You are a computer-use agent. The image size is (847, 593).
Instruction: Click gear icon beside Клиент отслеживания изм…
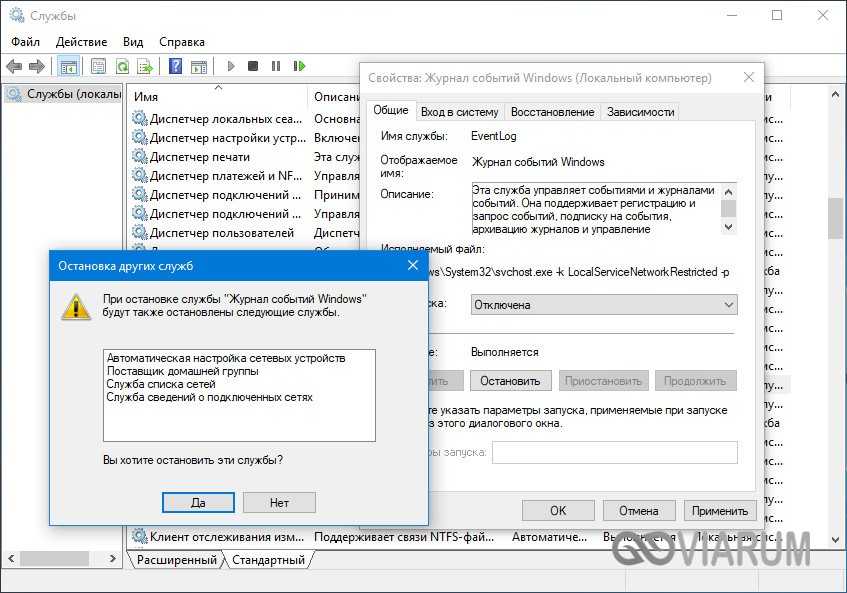click(140, 536)
